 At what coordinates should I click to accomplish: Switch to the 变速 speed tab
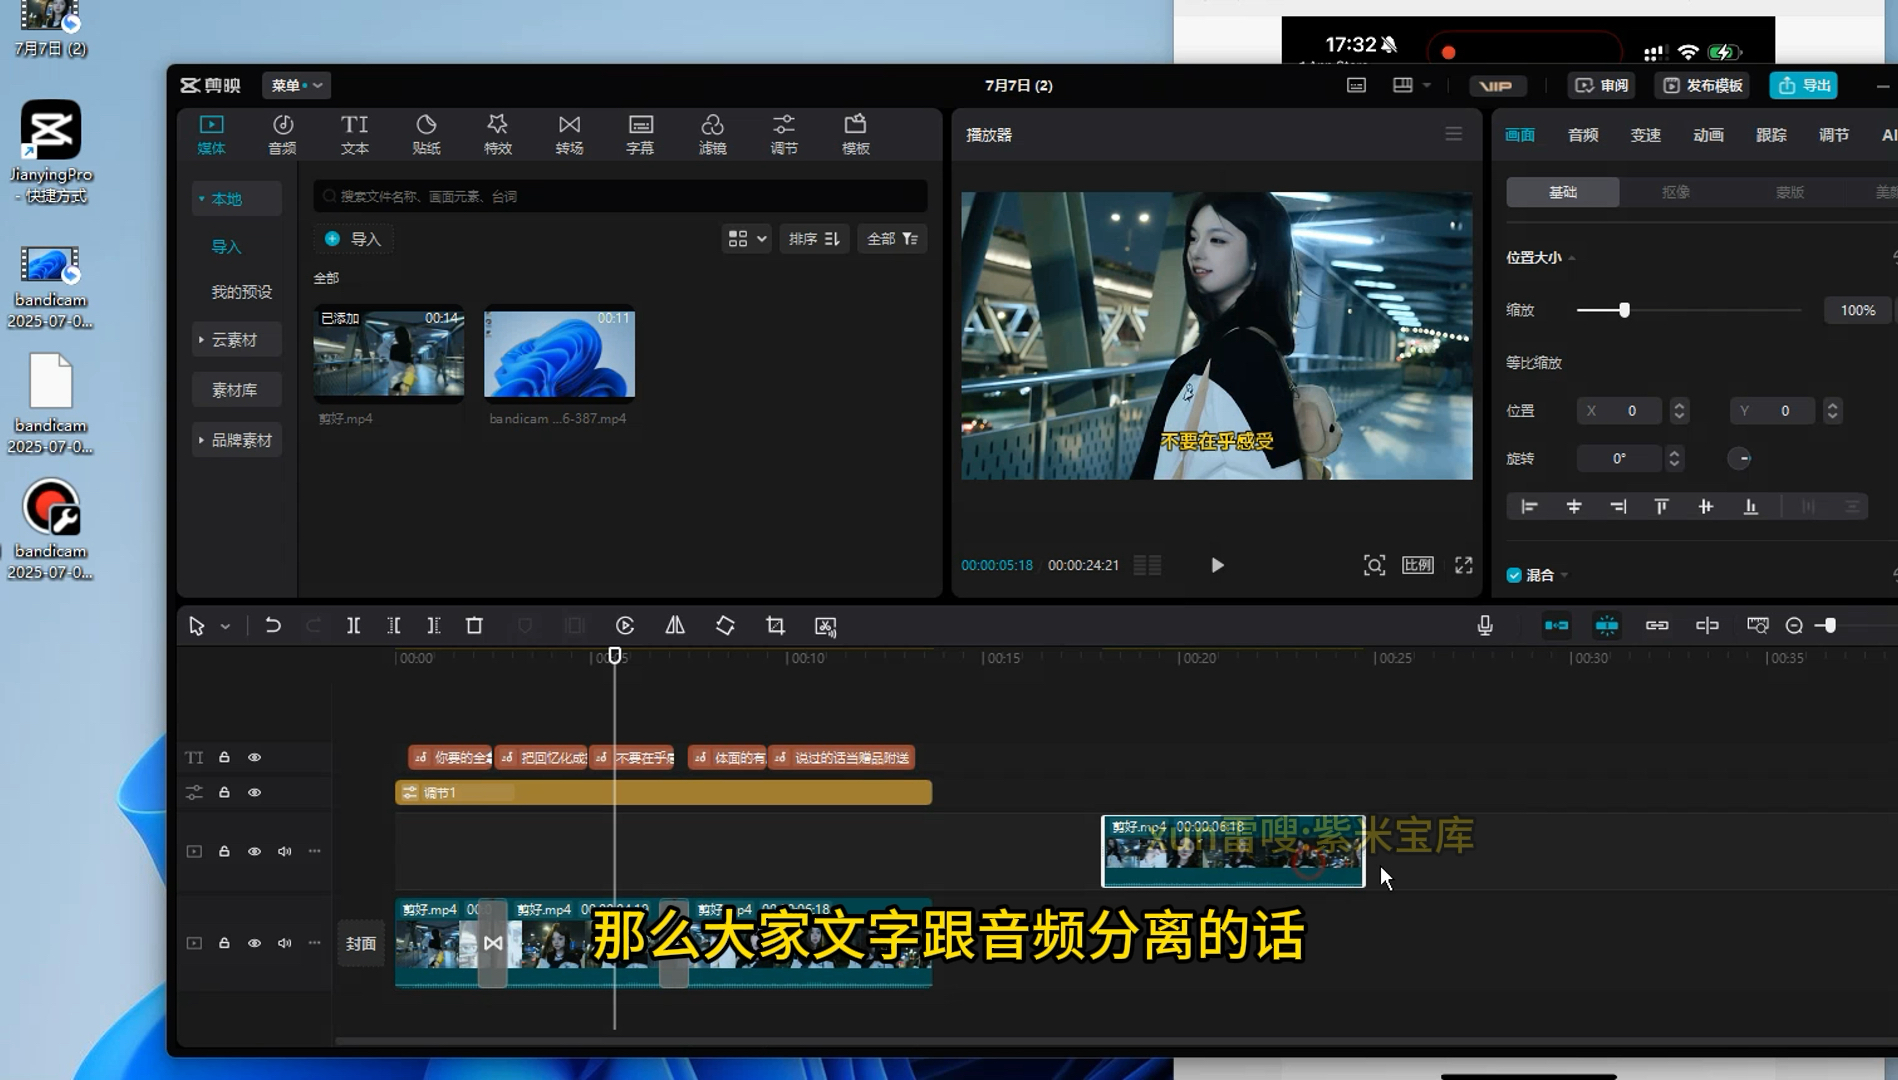(x=1646, y=135)
